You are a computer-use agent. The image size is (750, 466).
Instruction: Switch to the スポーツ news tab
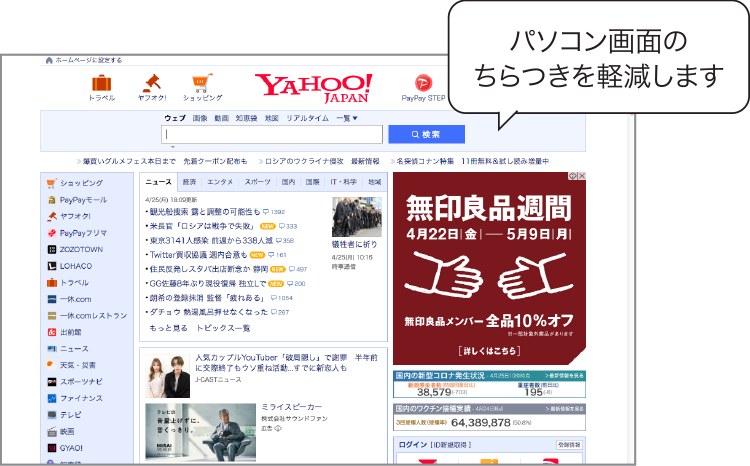pos(257,182)
